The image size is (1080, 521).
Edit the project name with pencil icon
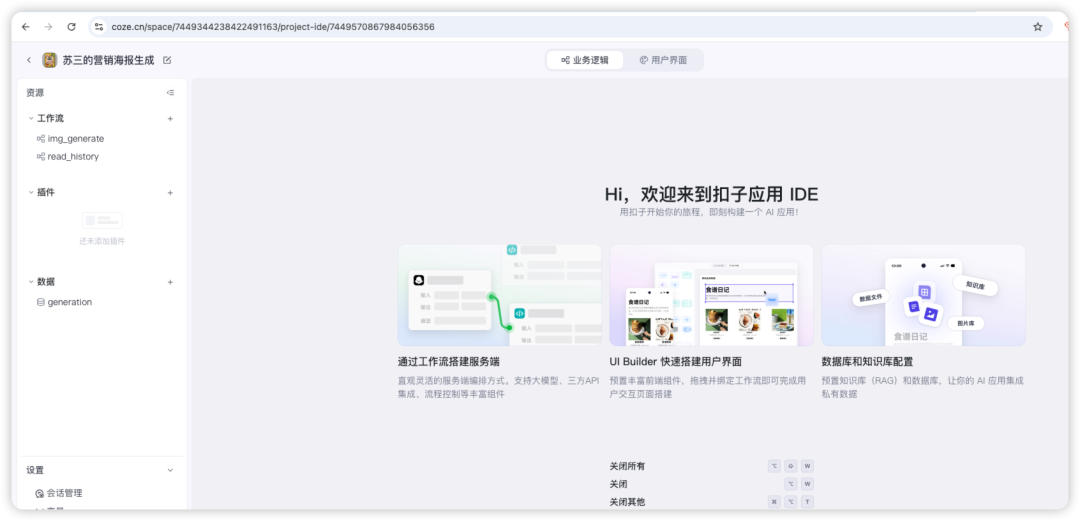(167, 60)
